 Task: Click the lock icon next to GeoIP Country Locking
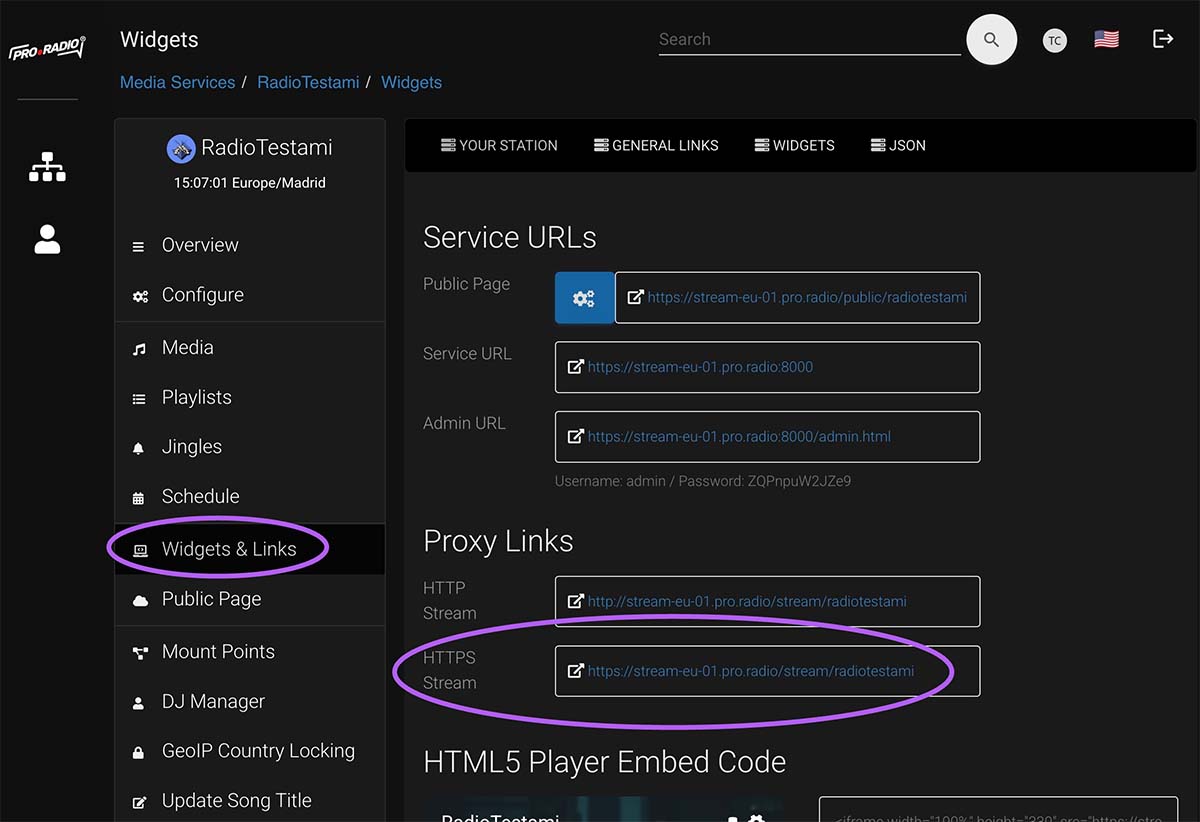pyautogui.click(x=138, y=751)
